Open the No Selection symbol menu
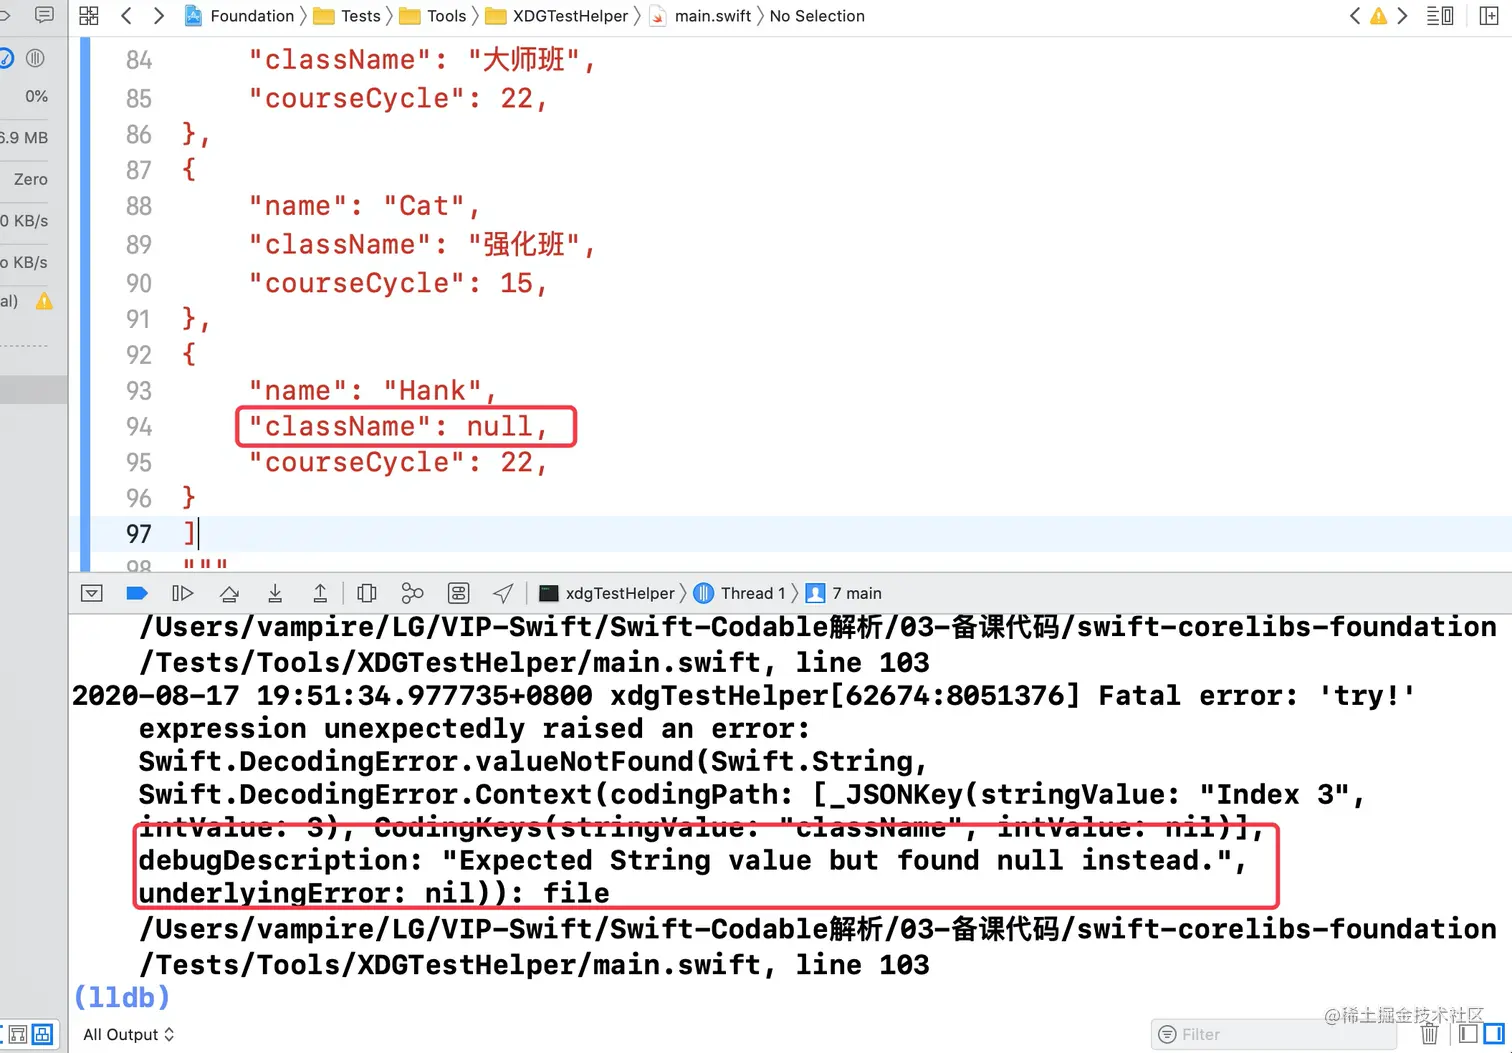The image size is (1512, 1053). point(816,16)
